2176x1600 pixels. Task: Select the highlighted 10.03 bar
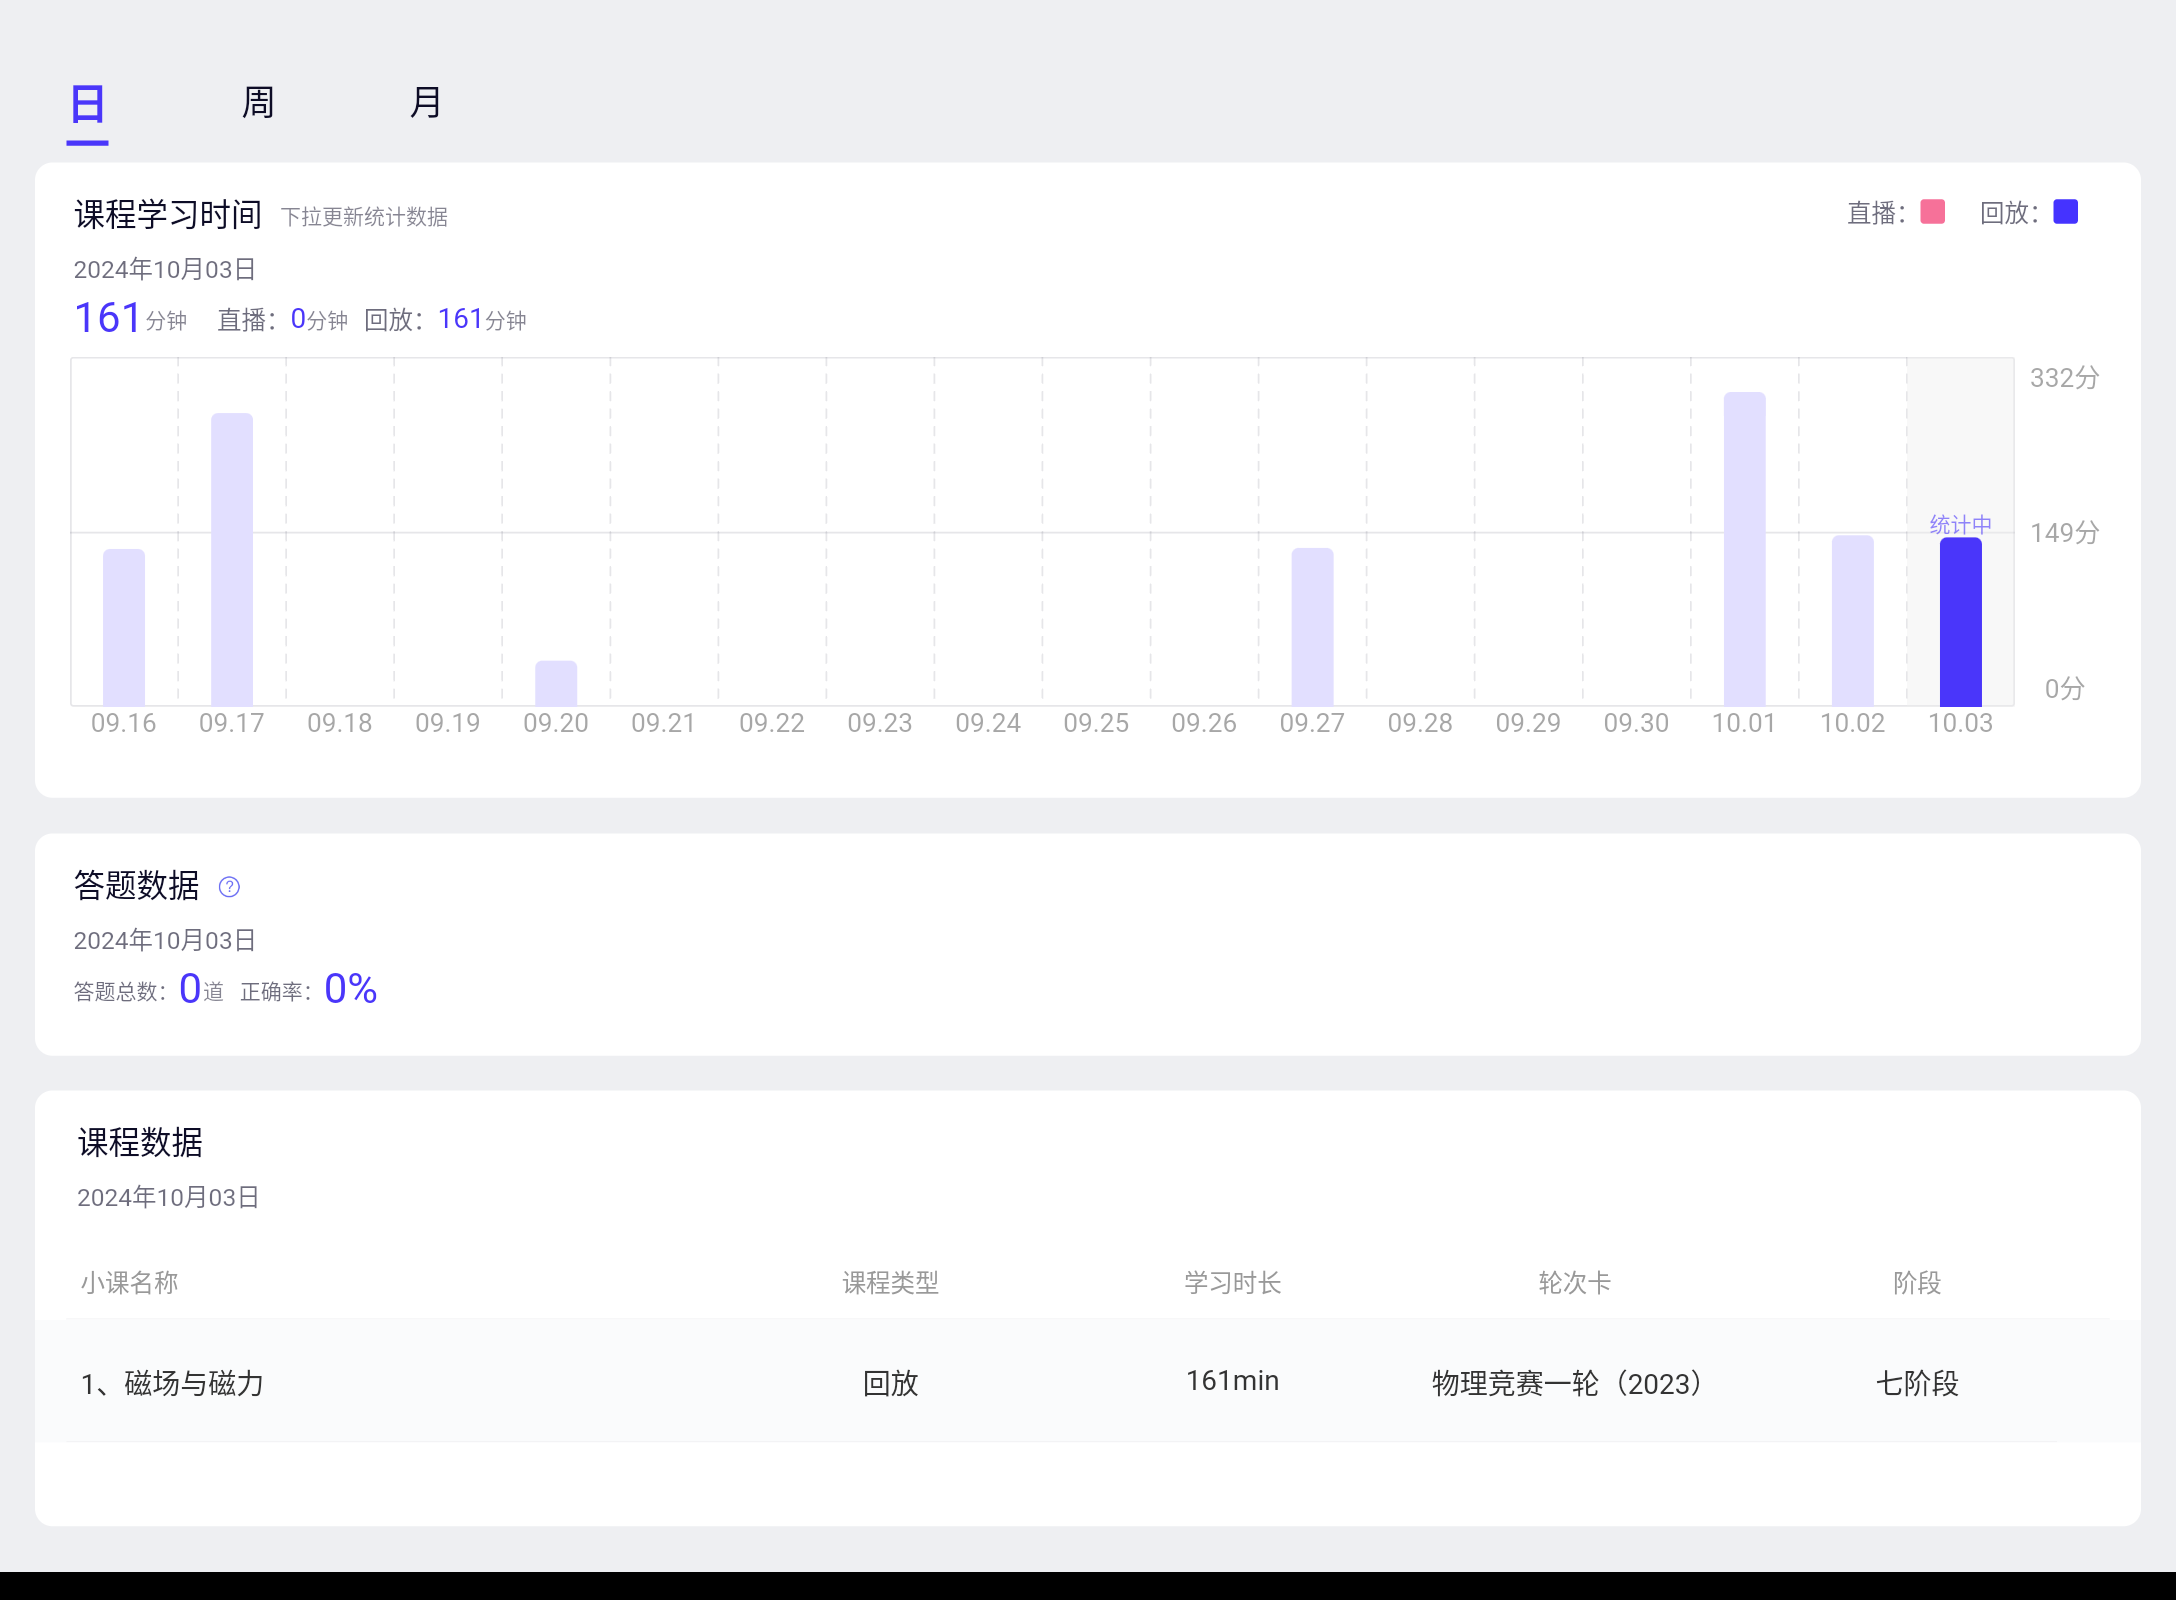click(1960, 622)
